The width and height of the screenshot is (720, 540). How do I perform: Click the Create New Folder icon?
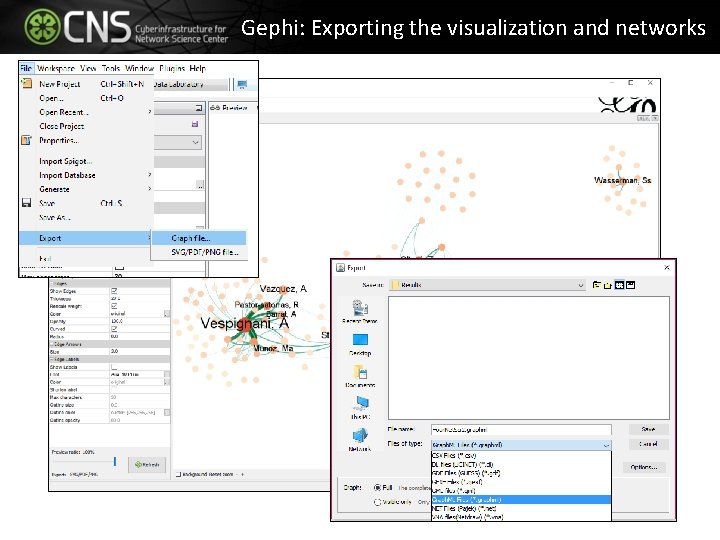pos(608,285)
